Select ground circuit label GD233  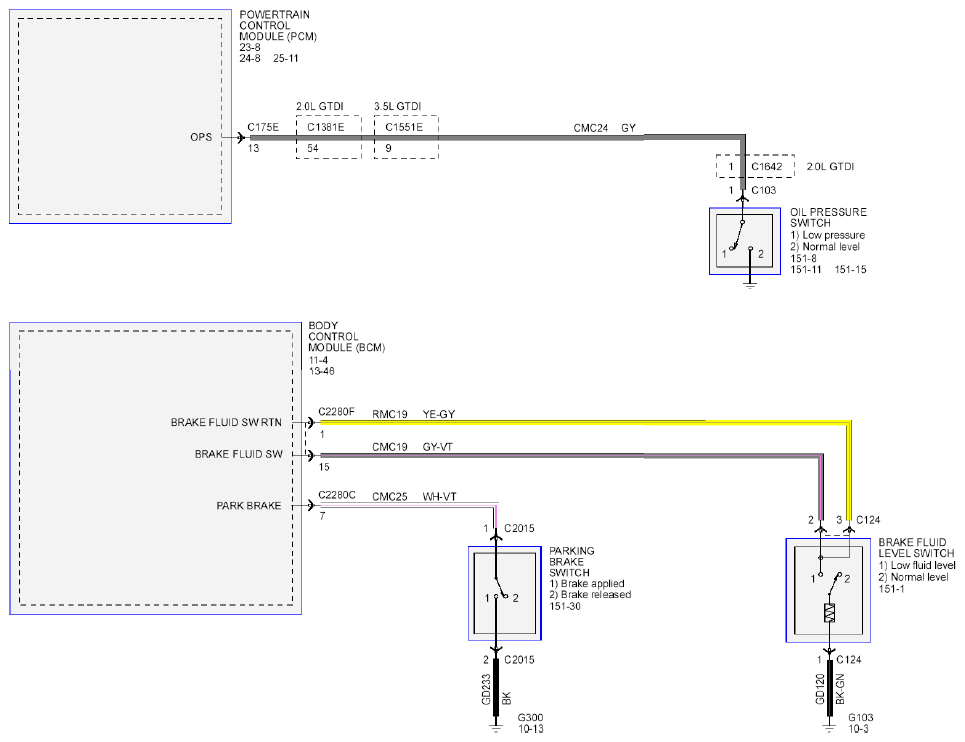[x=486, y=690]
